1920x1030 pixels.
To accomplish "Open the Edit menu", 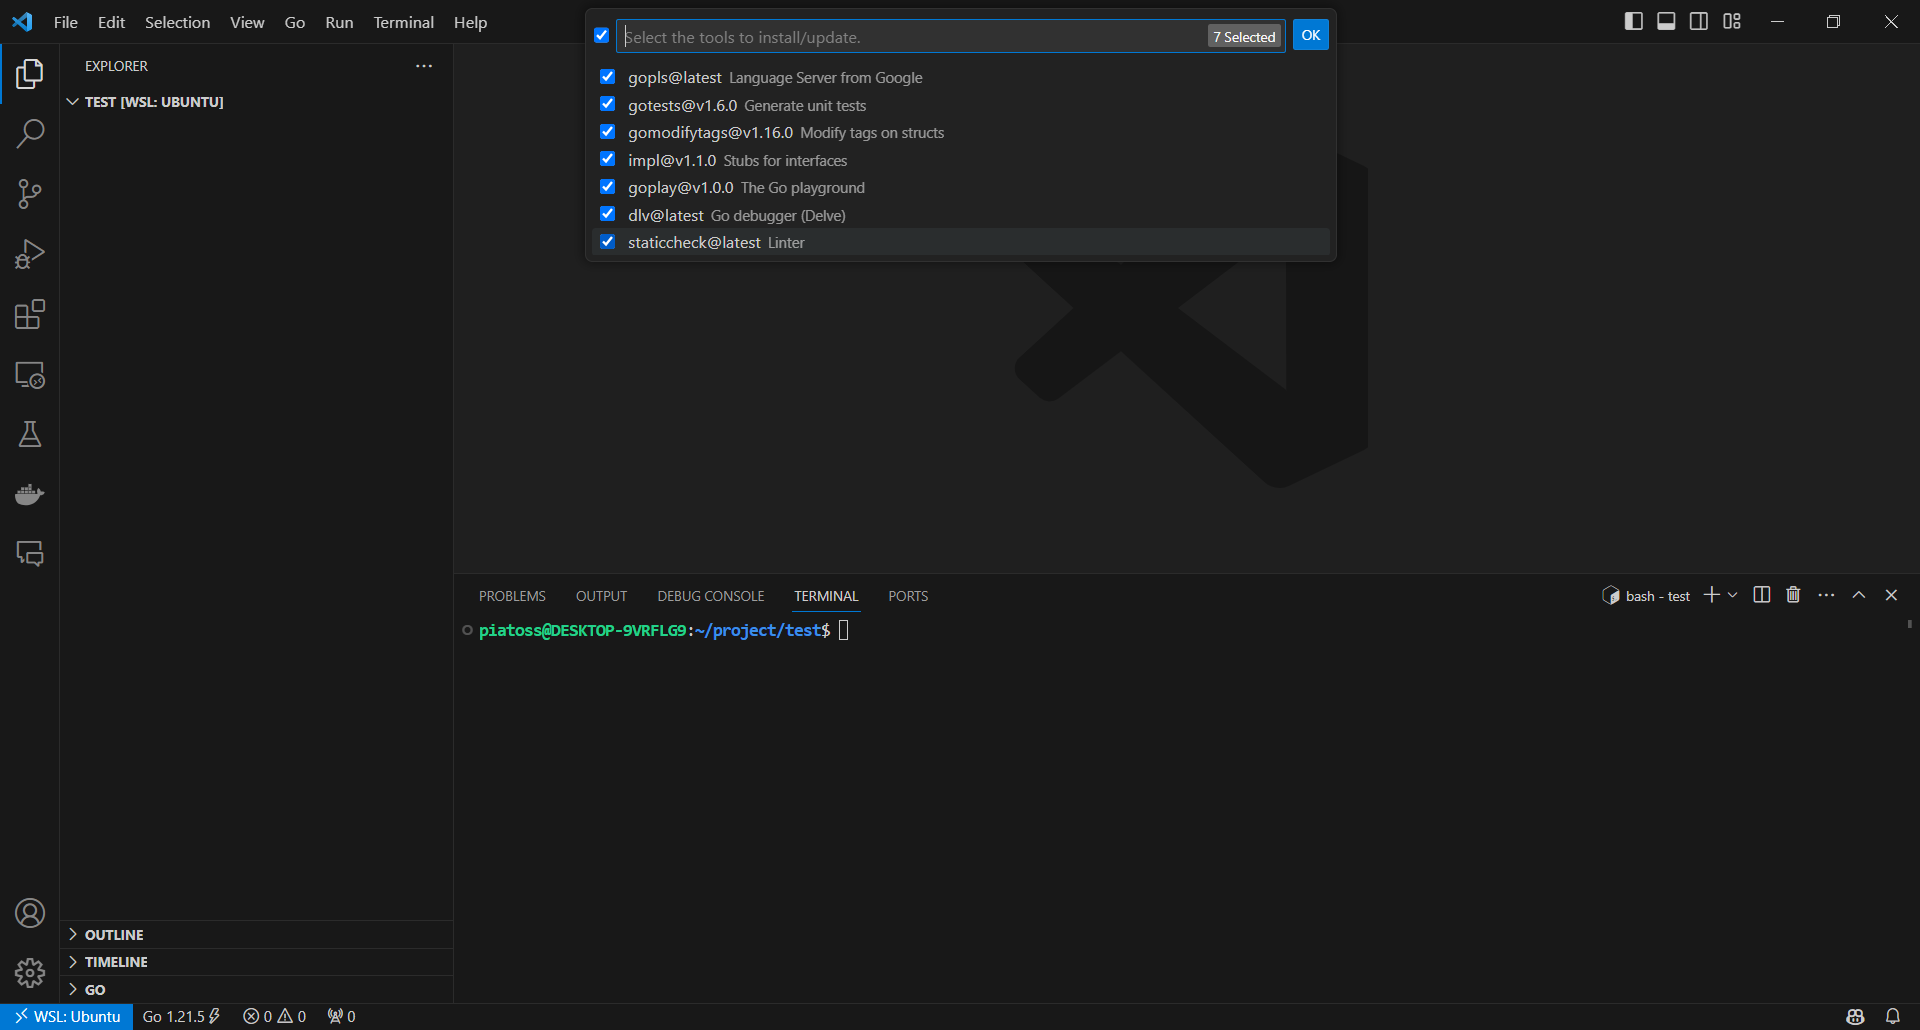I will [111, 22].
